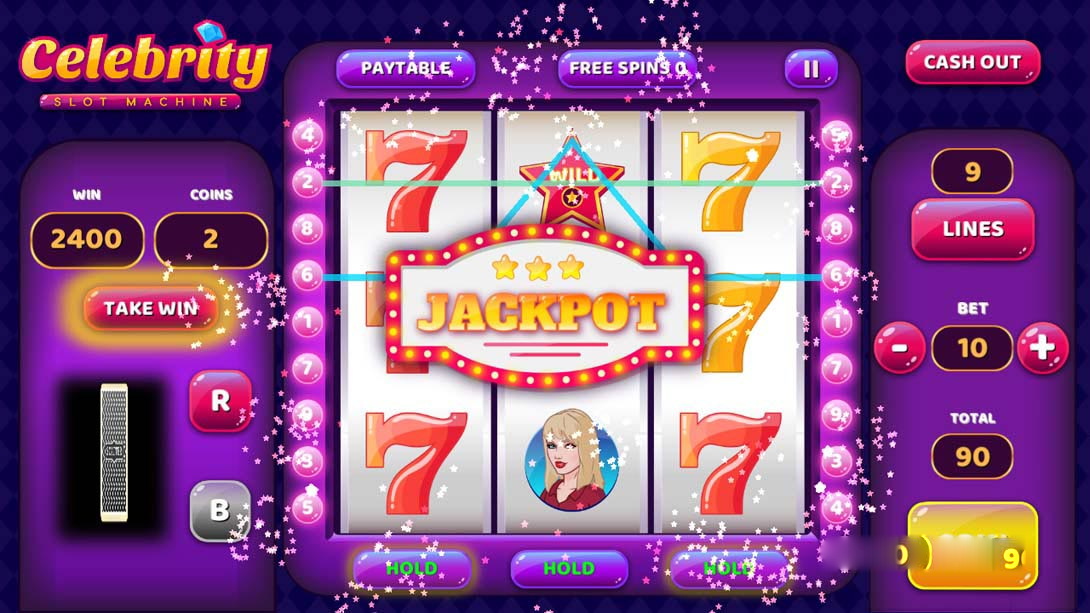Click the red R gamble button
Image resolution: width=1090 pixels, height=613 pixels.
(220, 400)
